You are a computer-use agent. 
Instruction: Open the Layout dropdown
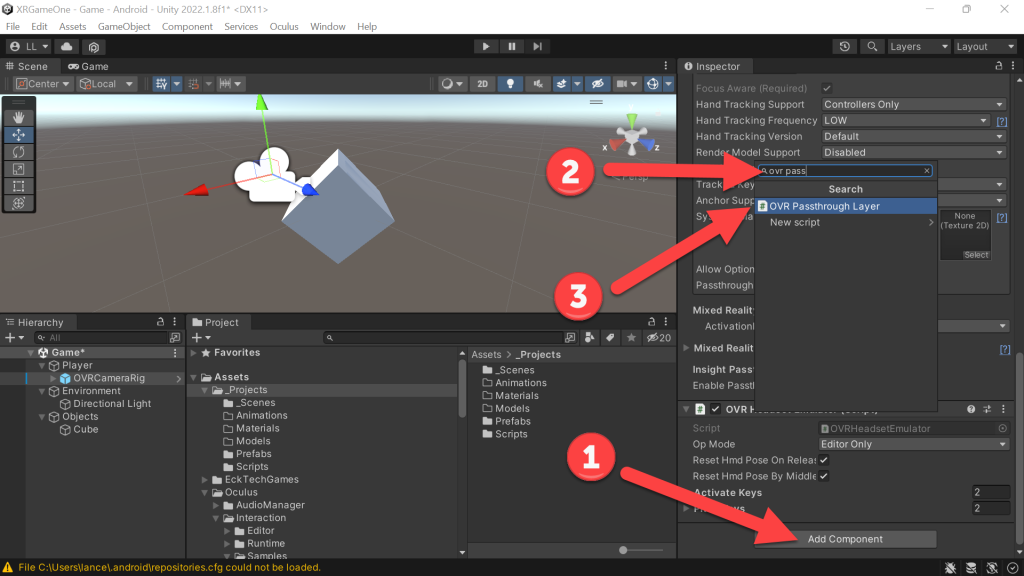(x=985, y=46)
